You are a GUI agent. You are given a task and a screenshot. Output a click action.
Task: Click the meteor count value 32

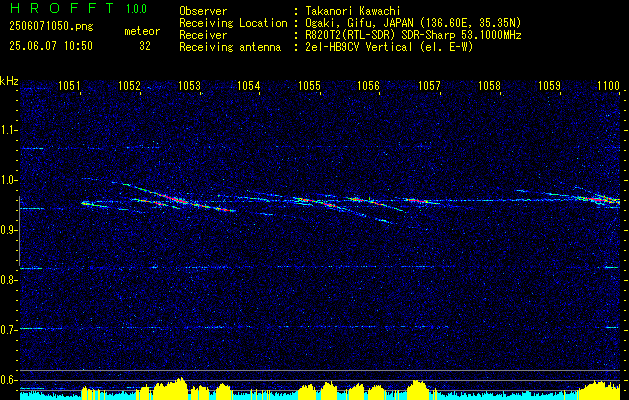tap(145, 46)
